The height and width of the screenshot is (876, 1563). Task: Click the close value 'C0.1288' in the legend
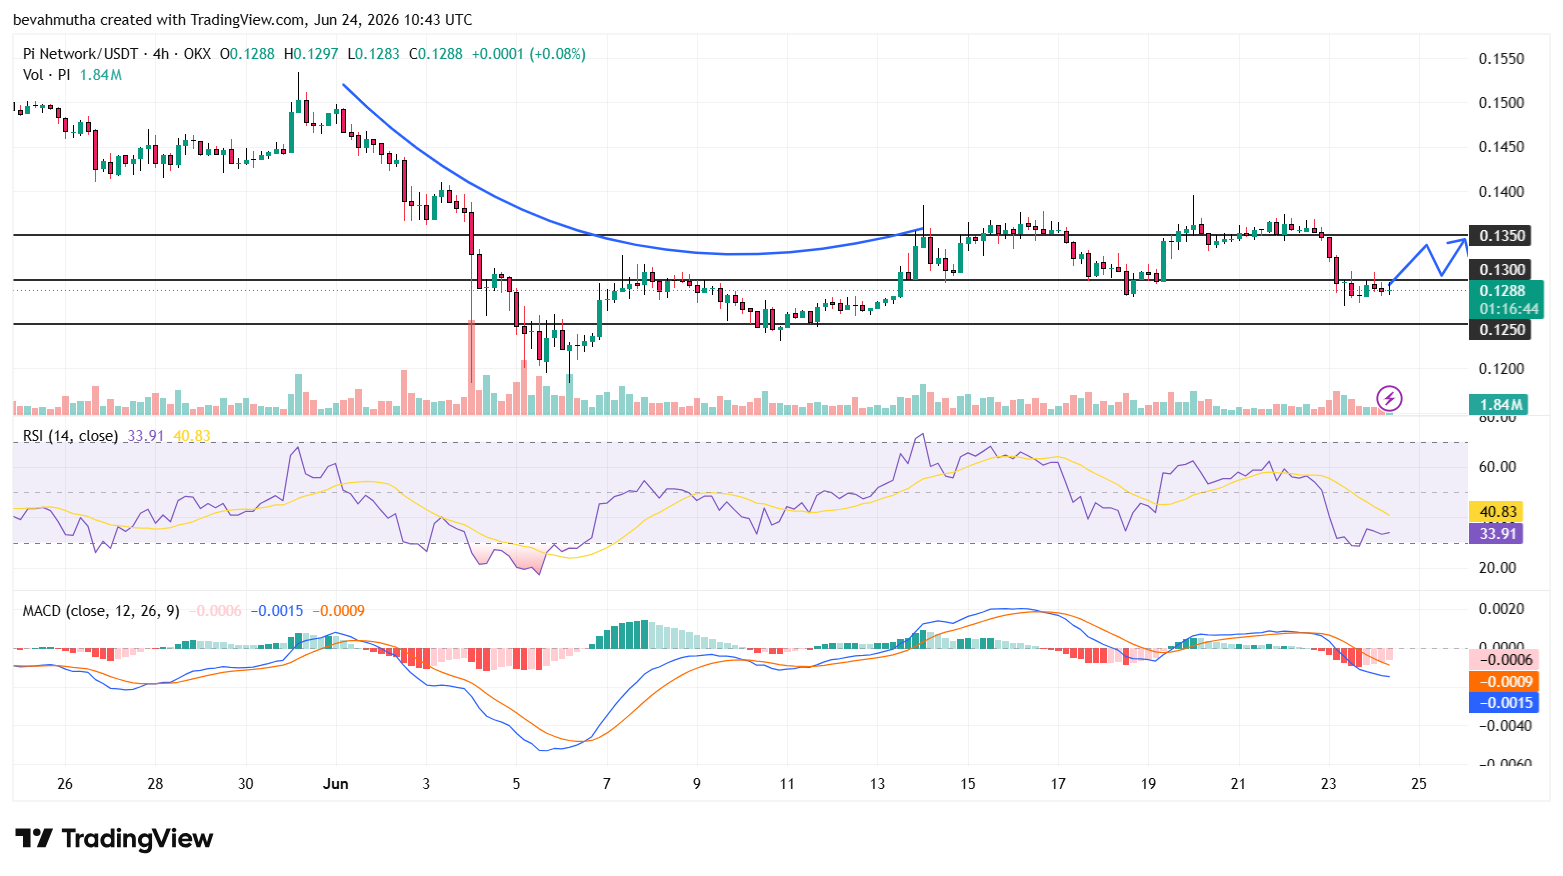(x=435, y=54)
